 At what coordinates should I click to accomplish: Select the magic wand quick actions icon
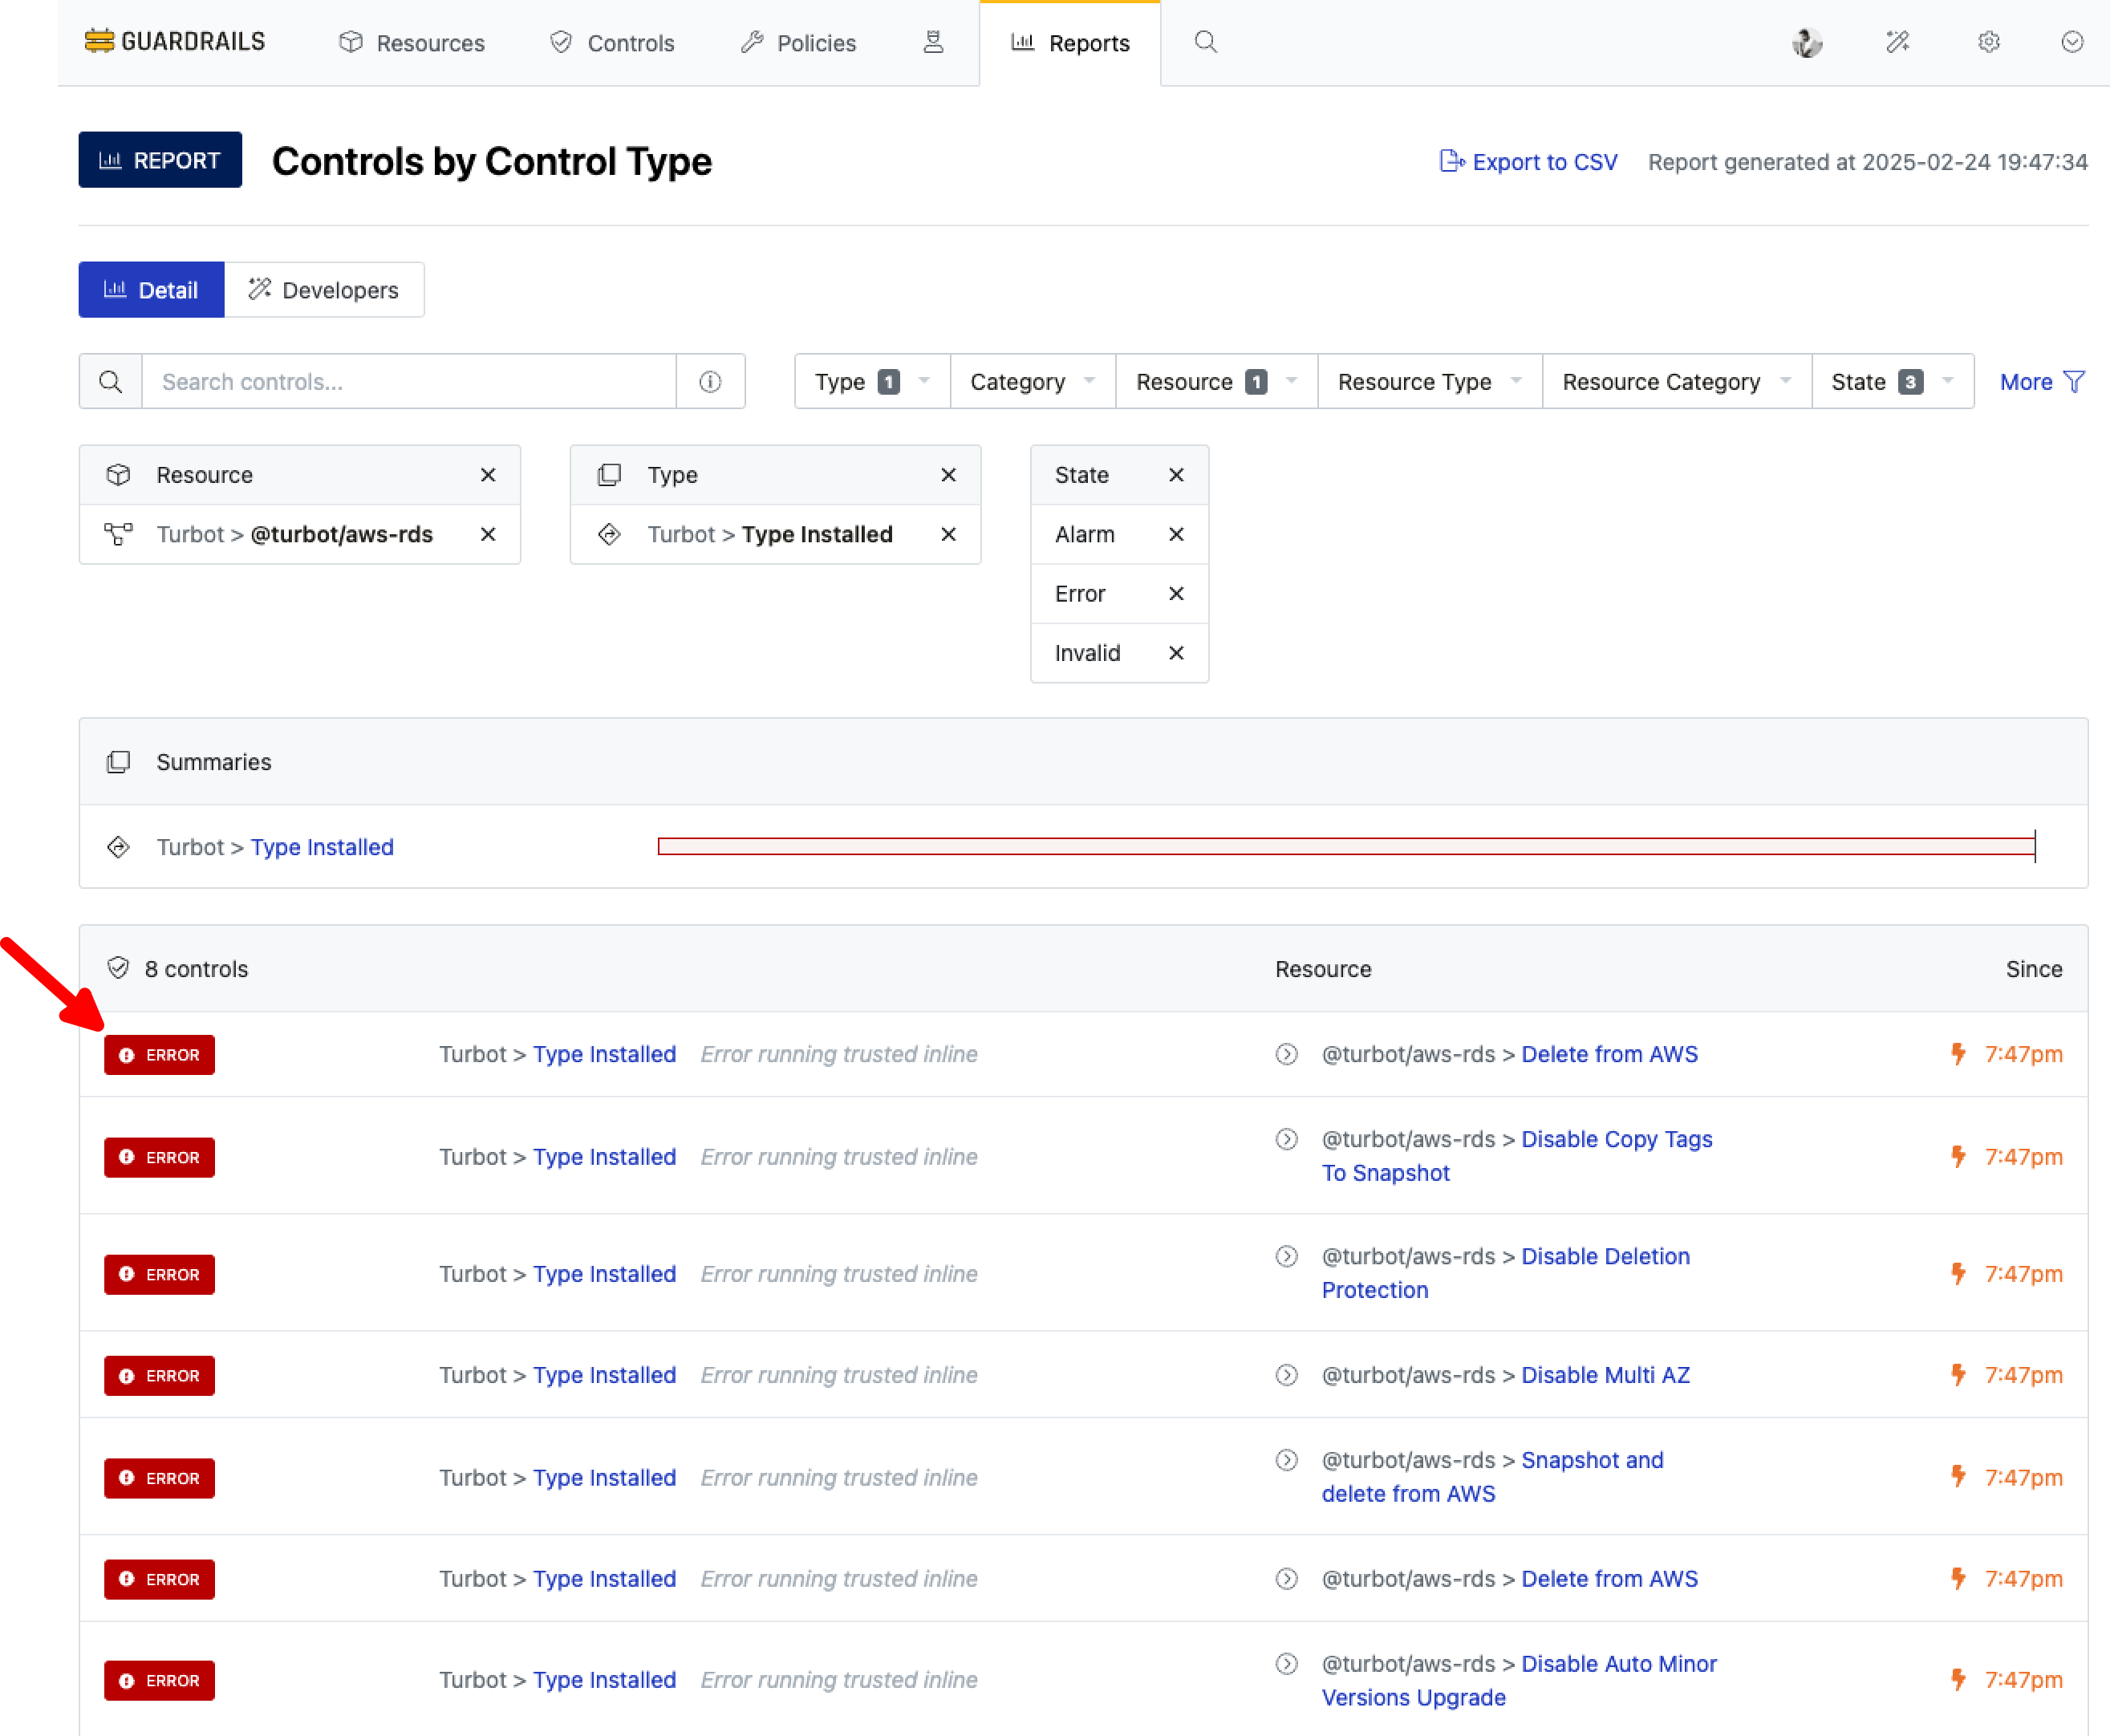(x=1897, y=42)
